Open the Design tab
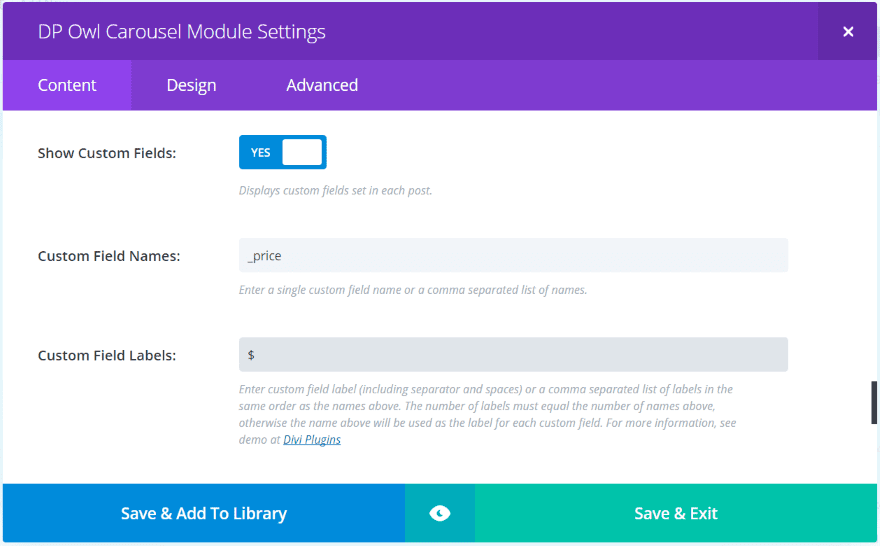This screenshot has height=546, width=880. tap(191, 85)
